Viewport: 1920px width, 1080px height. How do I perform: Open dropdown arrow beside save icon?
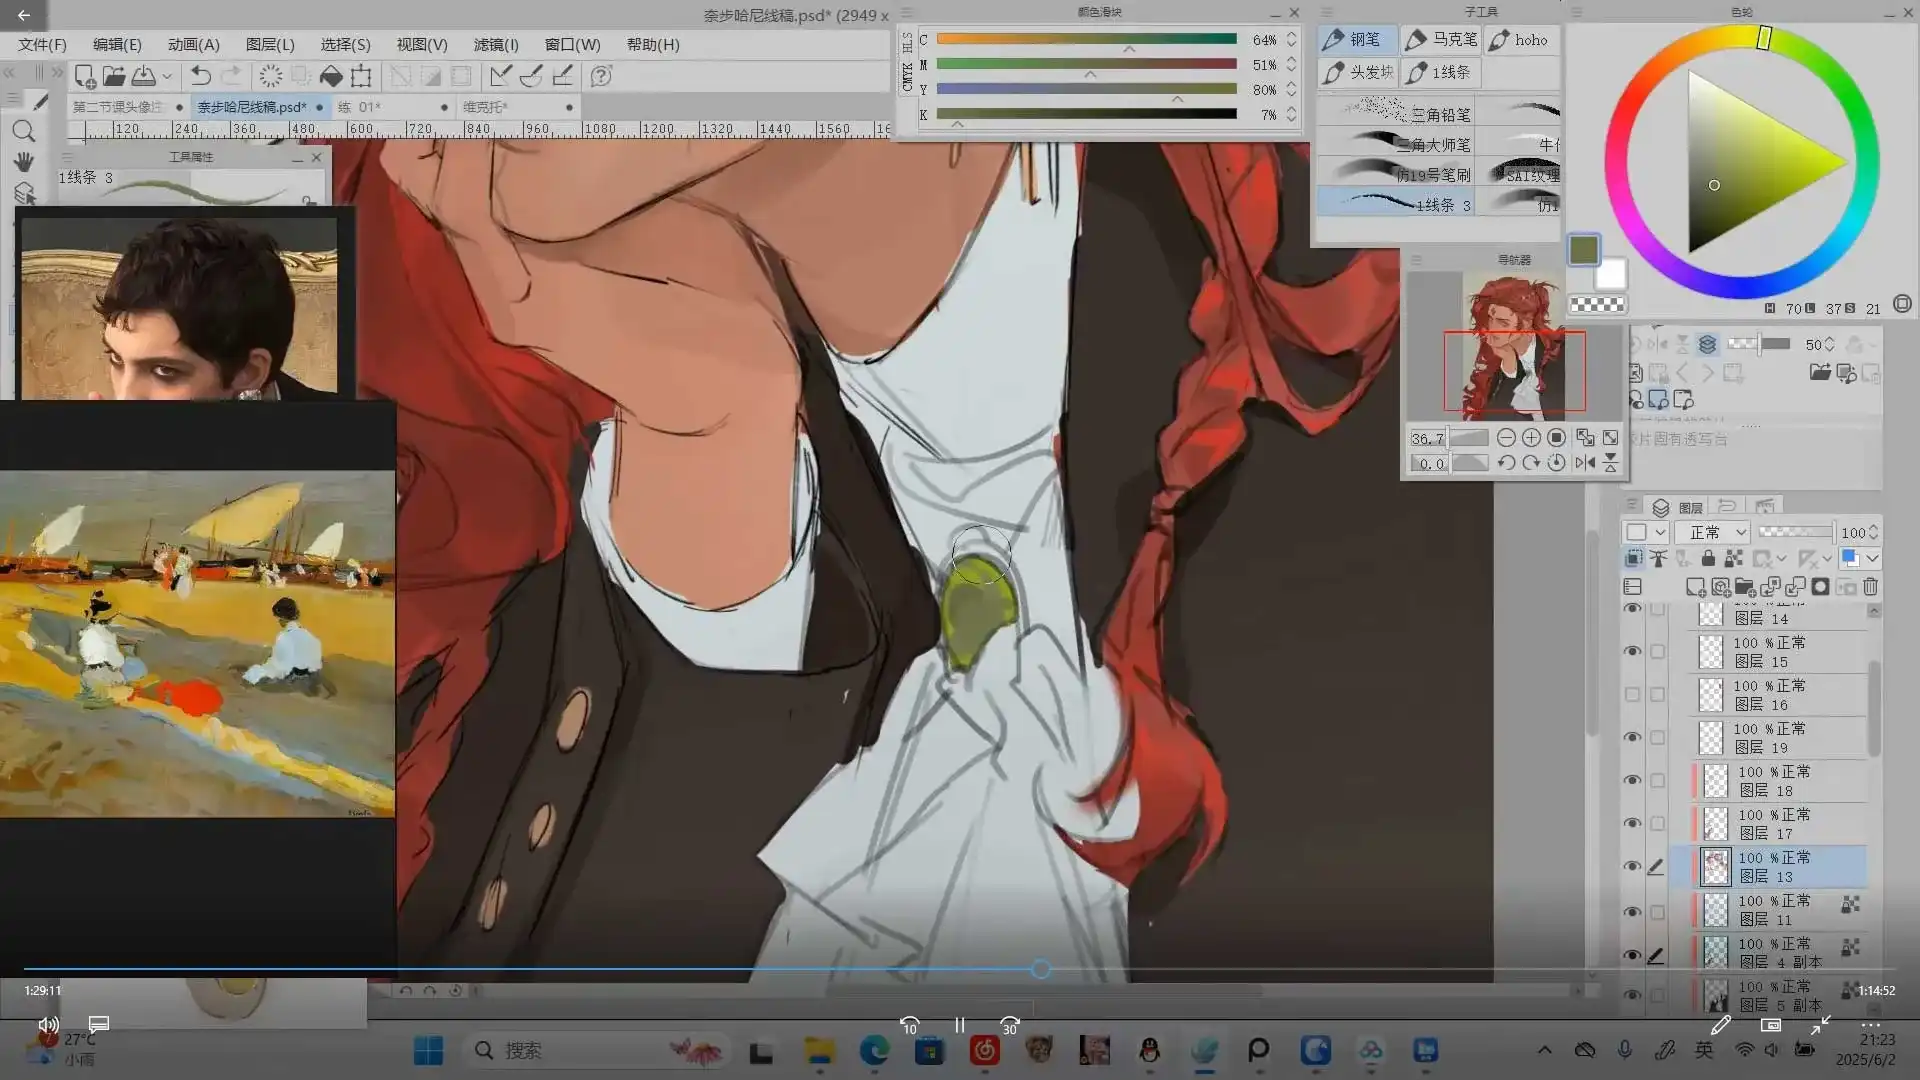coord(167,76)
